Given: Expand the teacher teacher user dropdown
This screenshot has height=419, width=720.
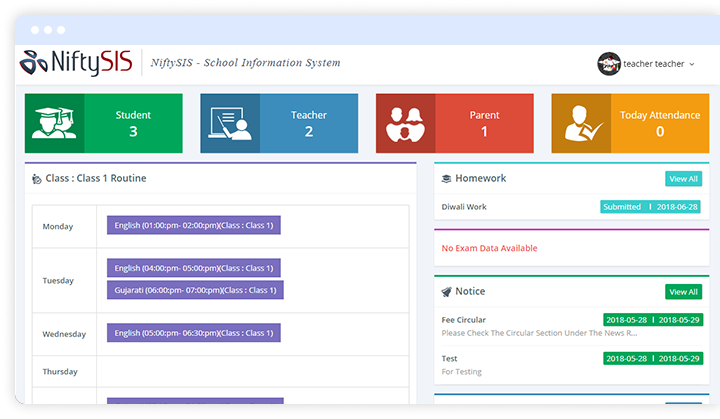Looking at the screenshot, I should click(x=658, y=64).
